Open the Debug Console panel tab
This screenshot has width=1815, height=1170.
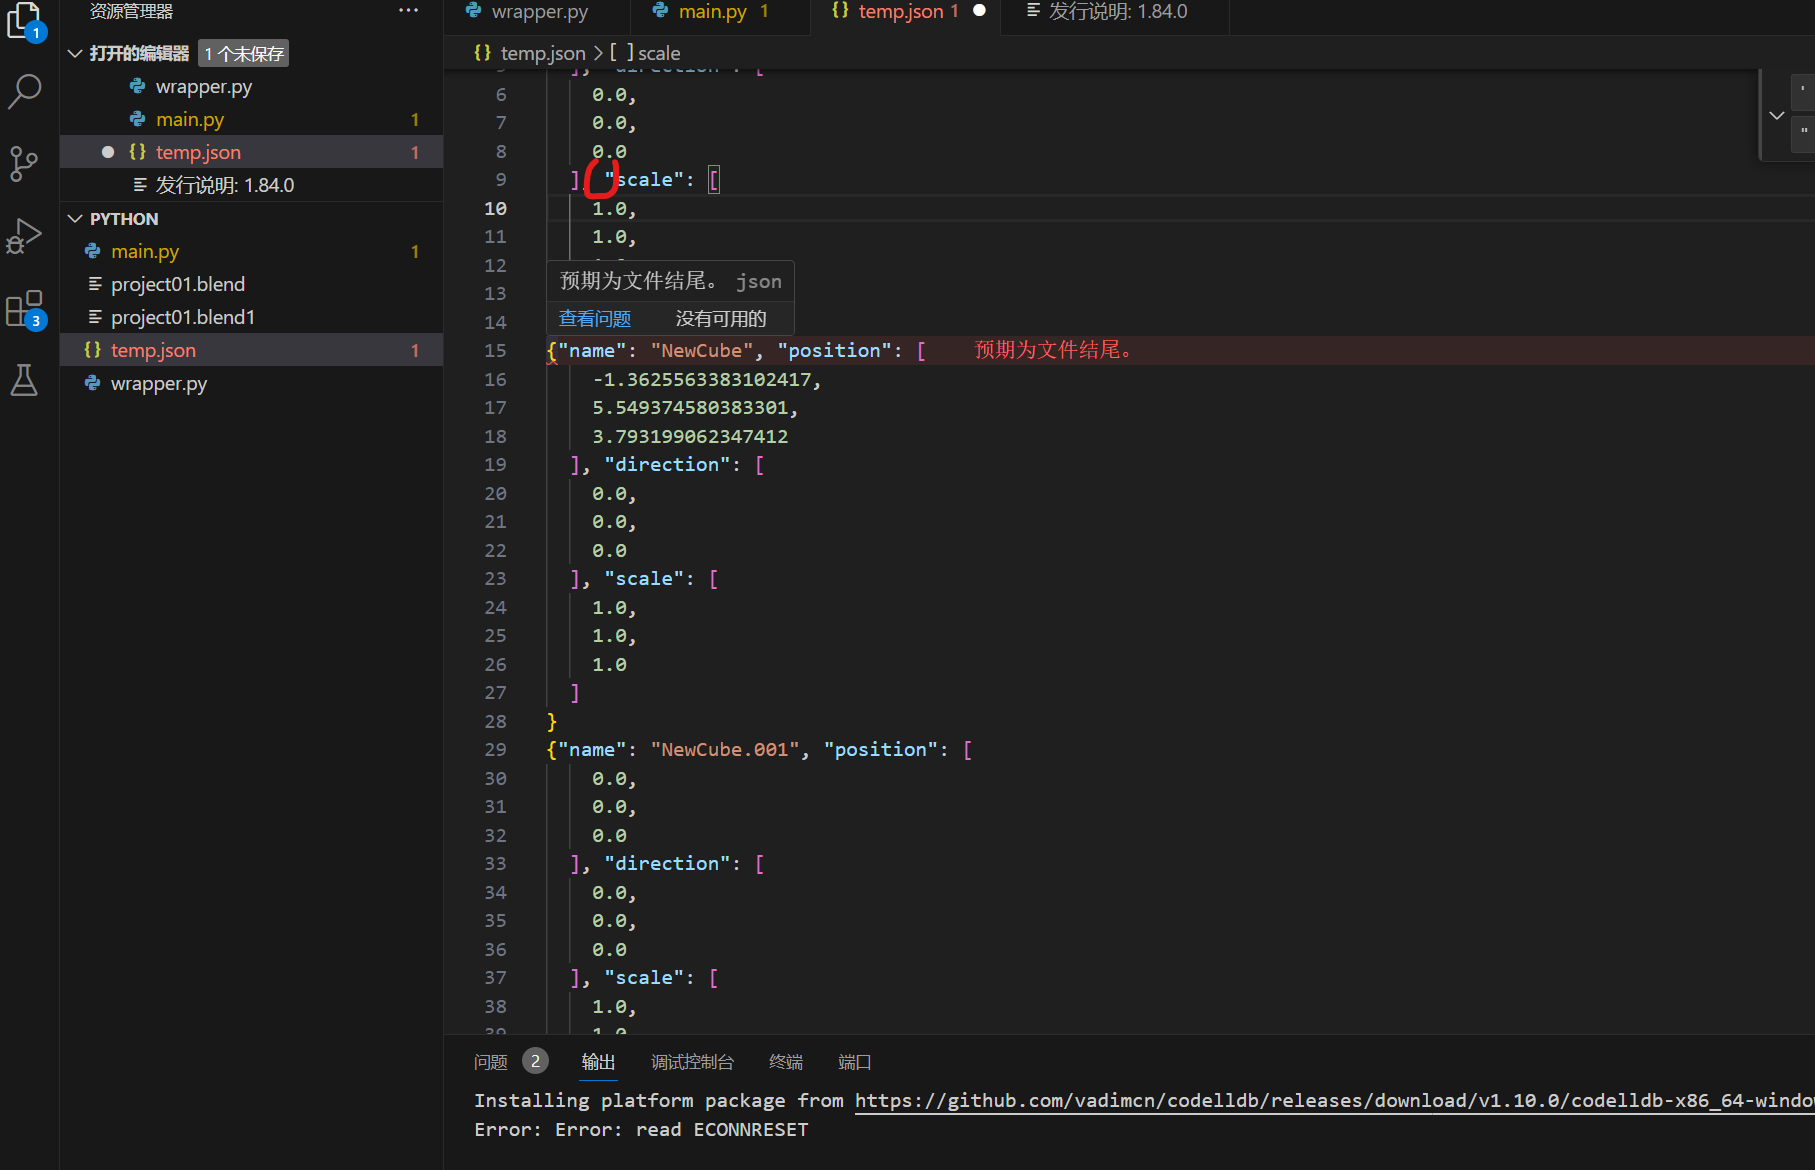[692, 1062]
